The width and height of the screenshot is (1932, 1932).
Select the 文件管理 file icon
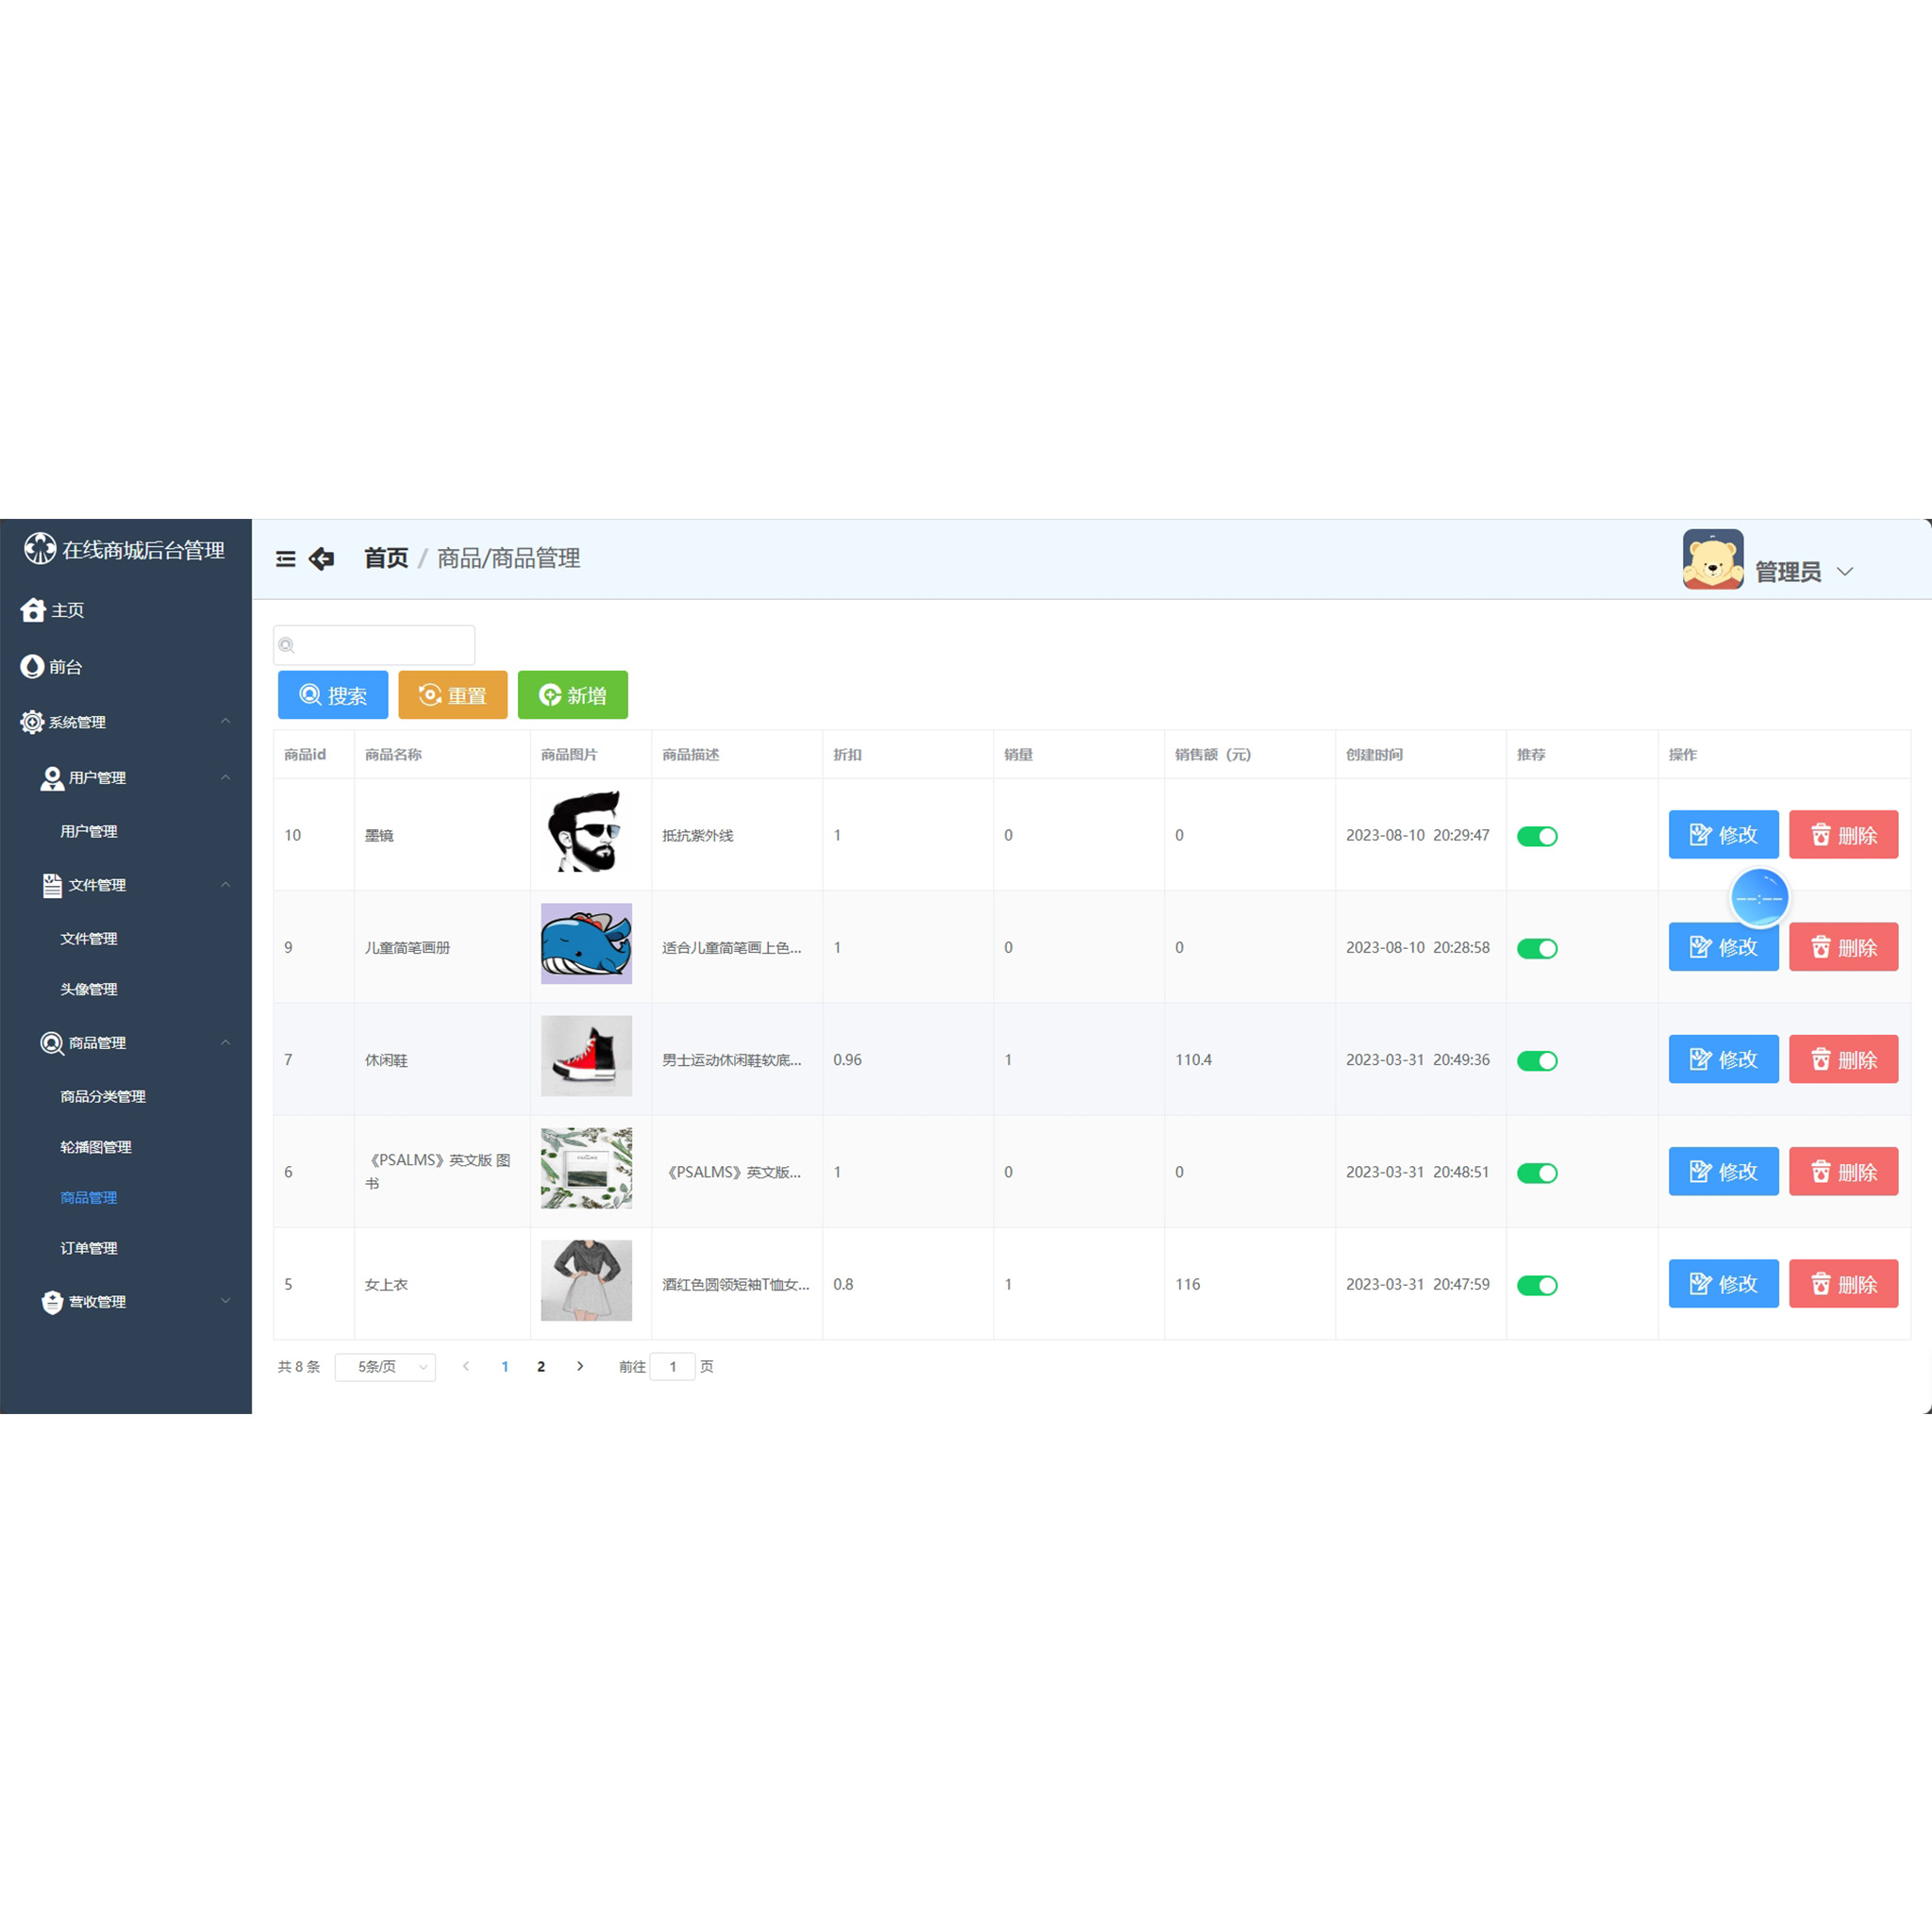tap(52, 885)
